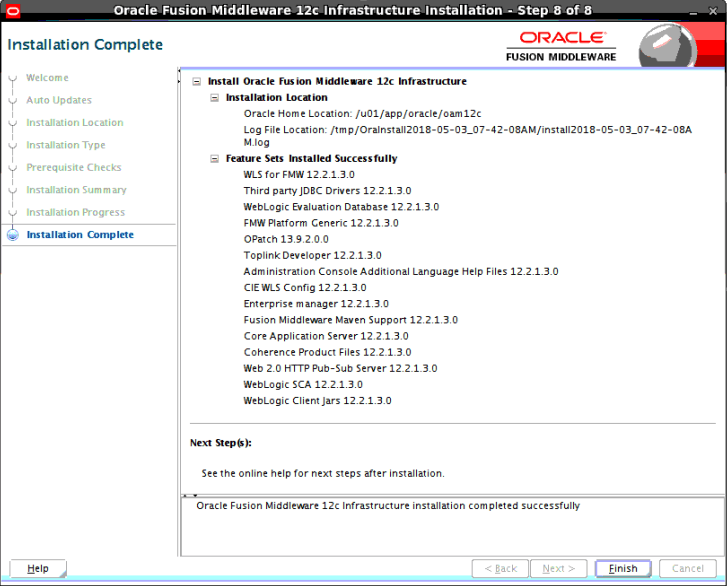
Task: Close the installer window
Action: (x=713, y=11)
